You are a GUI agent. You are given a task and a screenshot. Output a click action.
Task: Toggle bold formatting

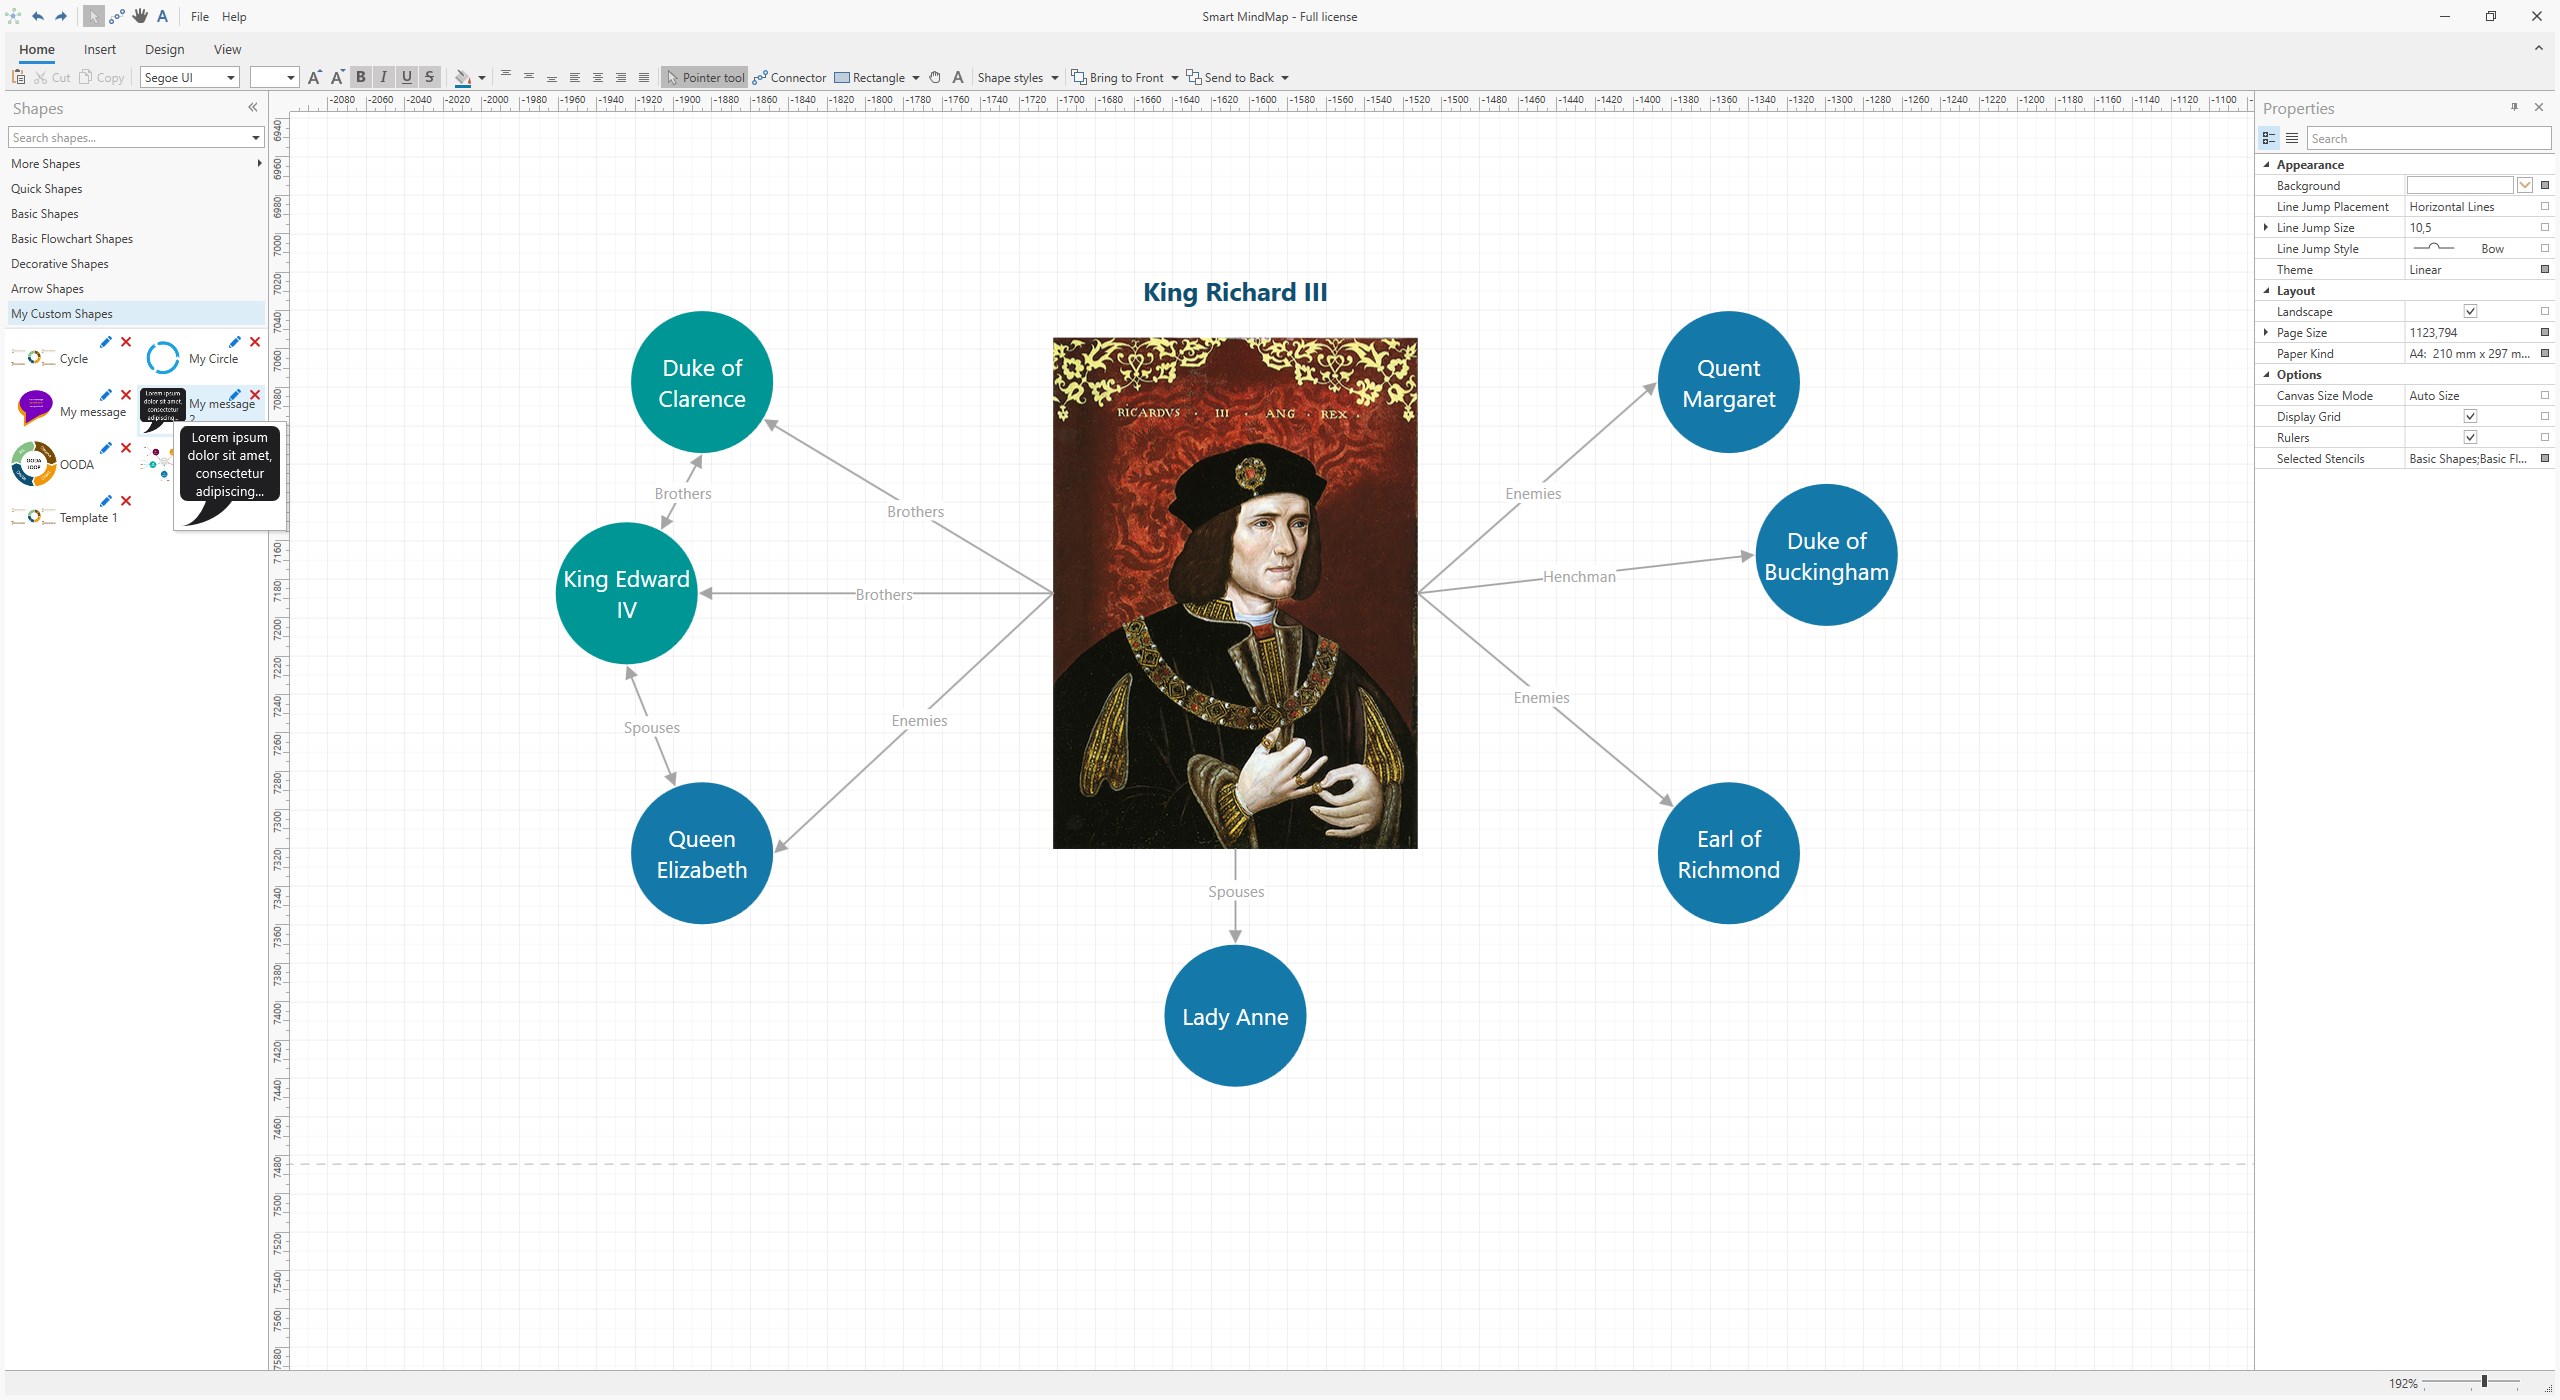pos(360,77)
